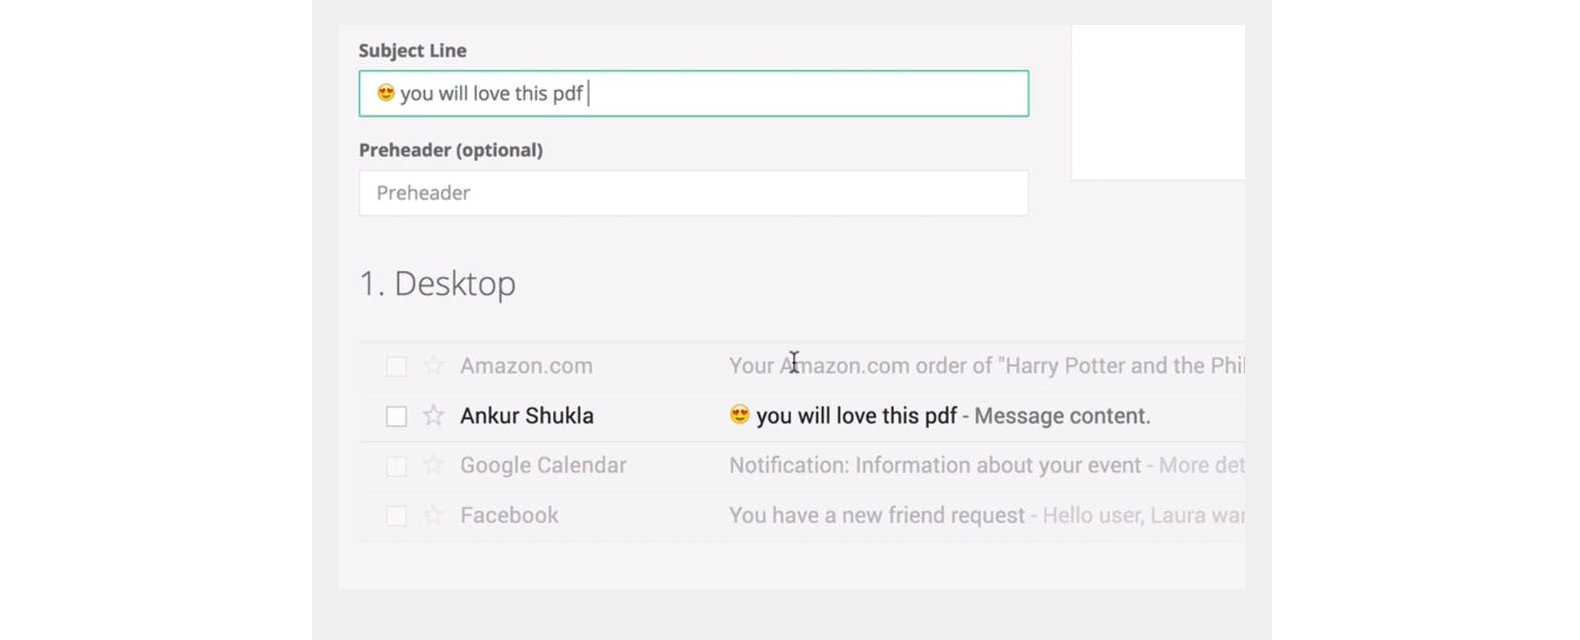The width and height of the screenshot is (1580, 640).
Task: Star the Amazon.com email
Action: tap(433, 365)
